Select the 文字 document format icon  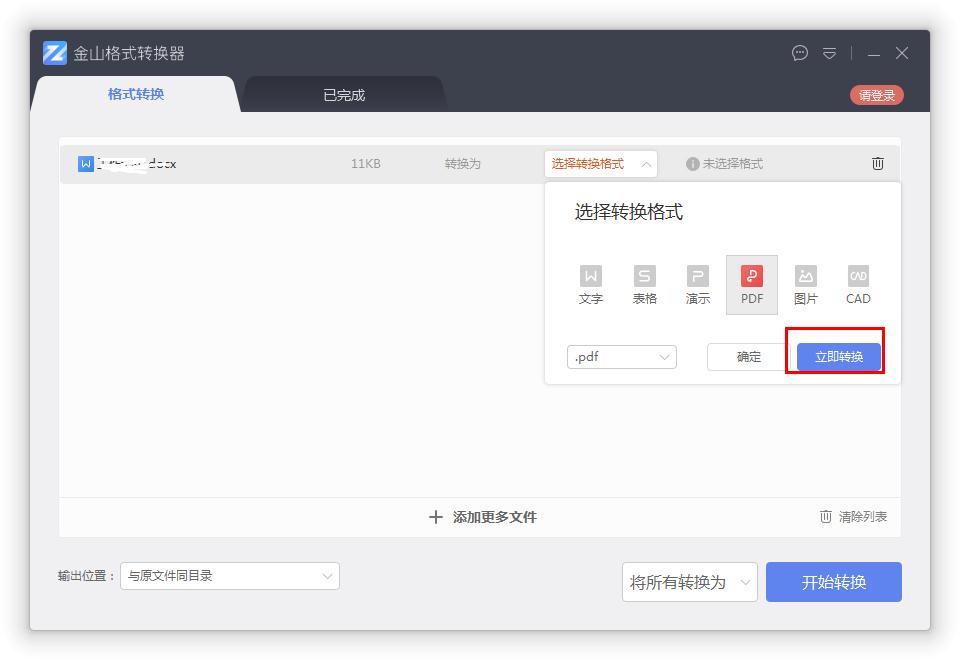591,284
